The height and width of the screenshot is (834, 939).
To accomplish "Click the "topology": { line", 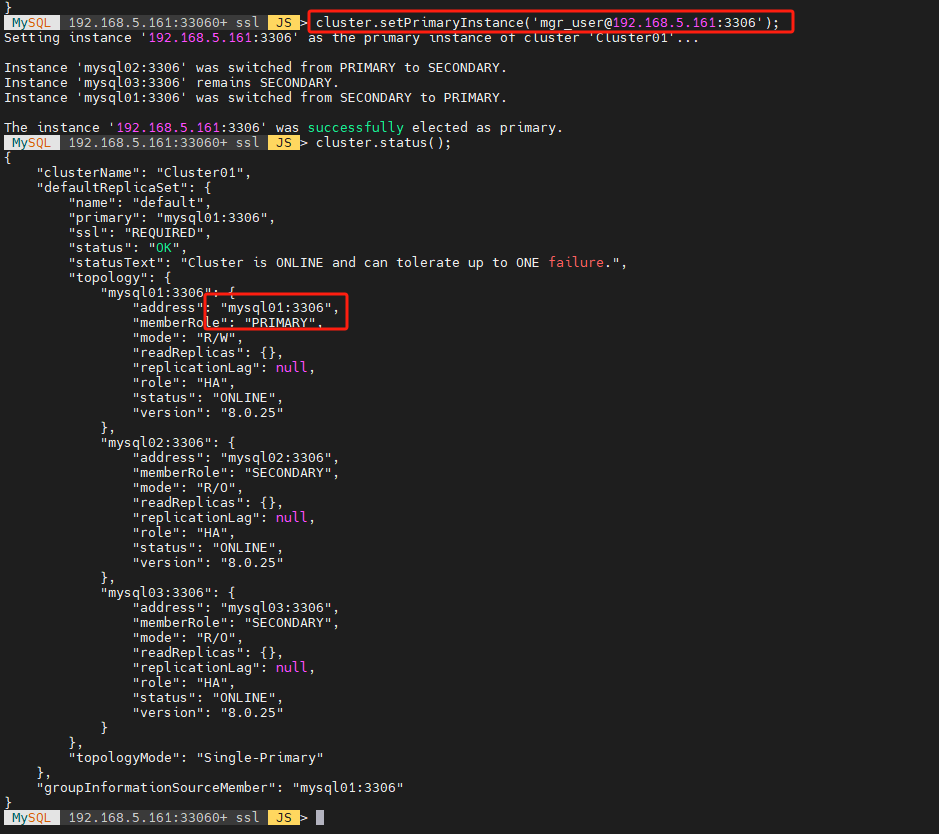I will 120,278.
